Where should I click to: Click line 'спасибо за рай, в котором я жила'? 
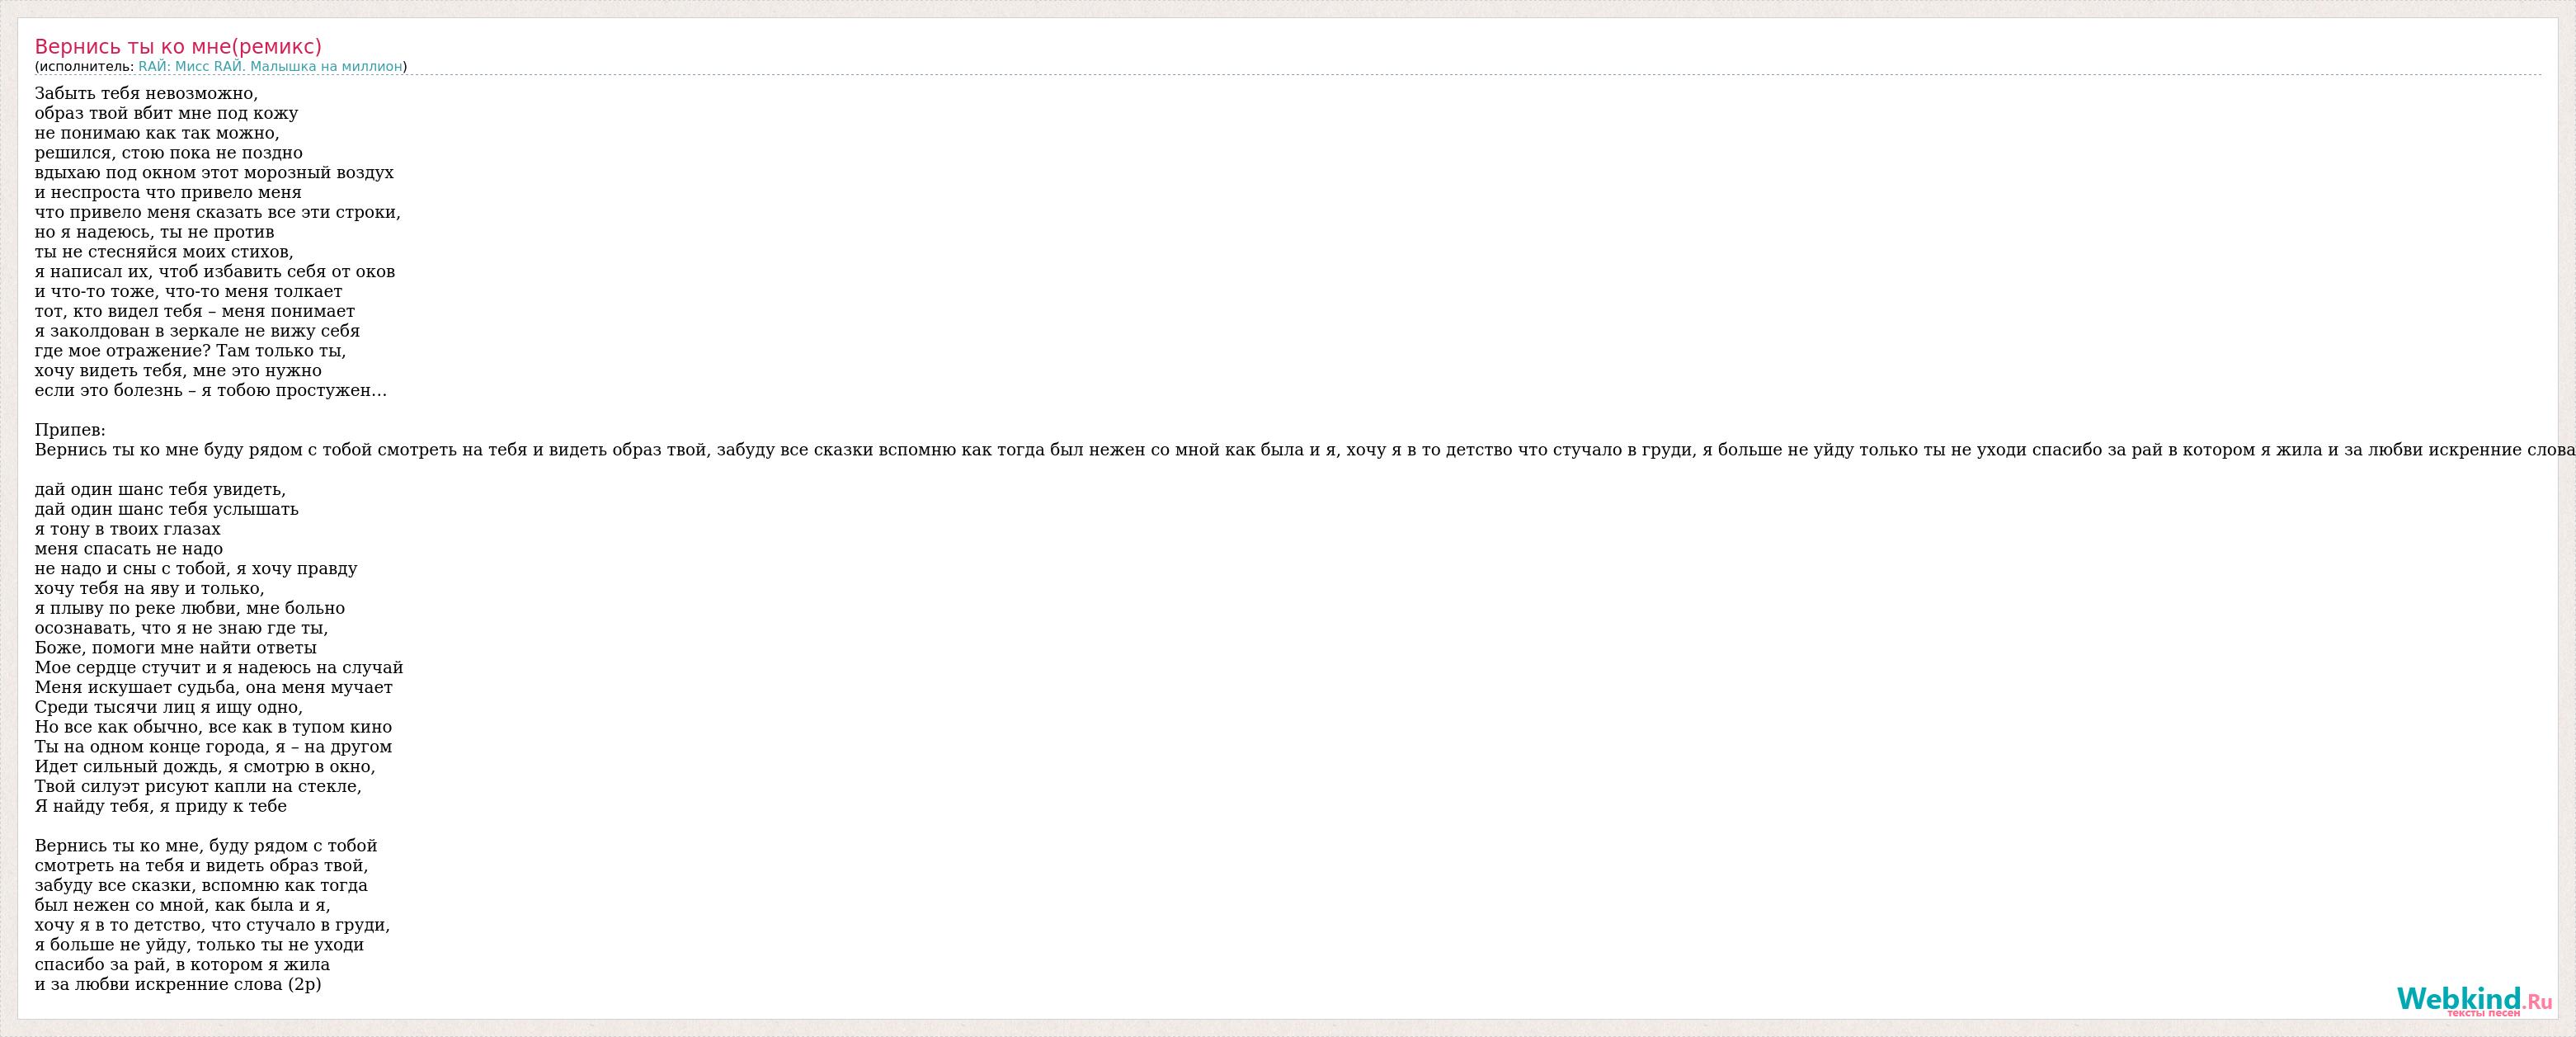(x=182, y=965)
